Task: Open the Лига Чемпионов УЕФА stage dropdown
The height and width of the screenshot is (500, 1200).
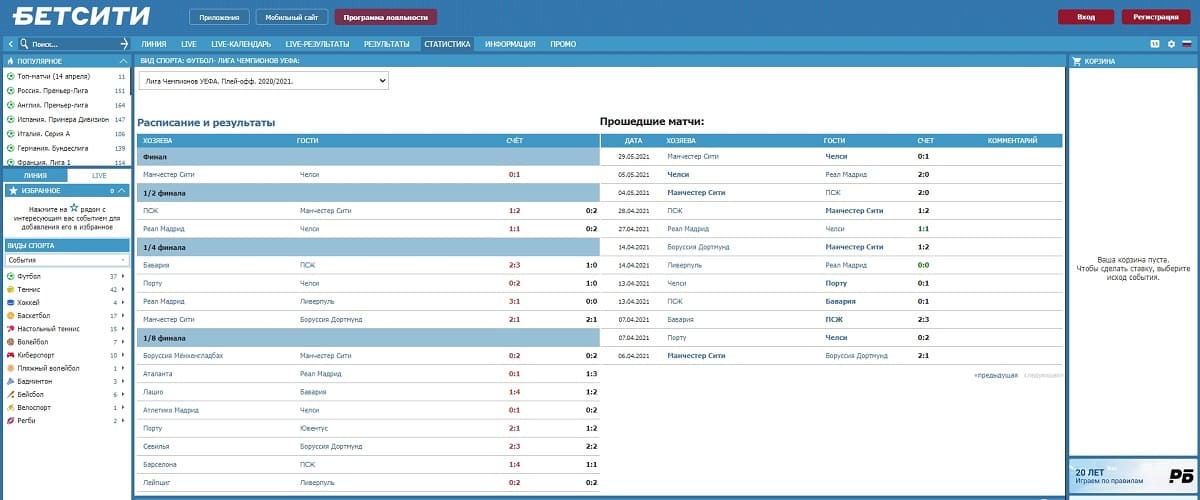Action: click(264, 80)
